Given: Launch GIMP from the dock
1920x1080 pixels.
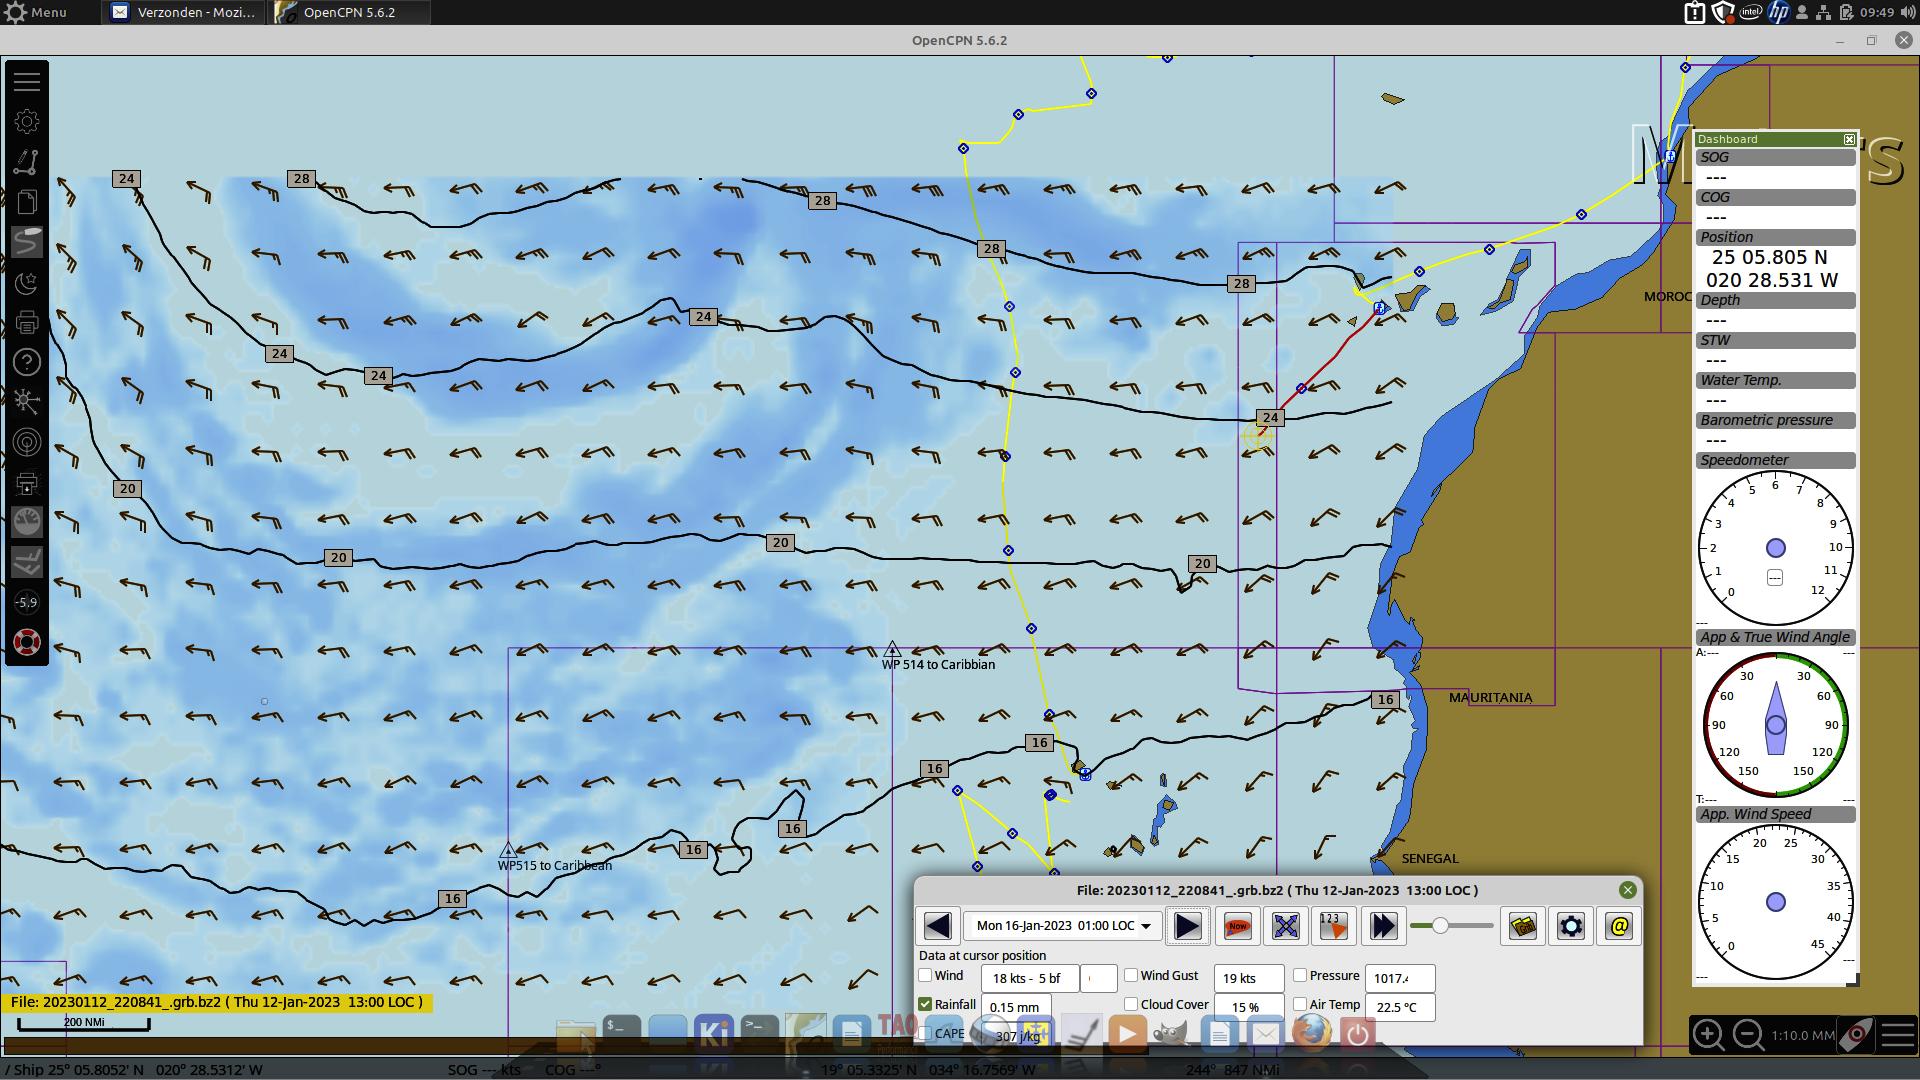Looking at the screenshot, I should pyautogui.click(x=1172, y=1032).
